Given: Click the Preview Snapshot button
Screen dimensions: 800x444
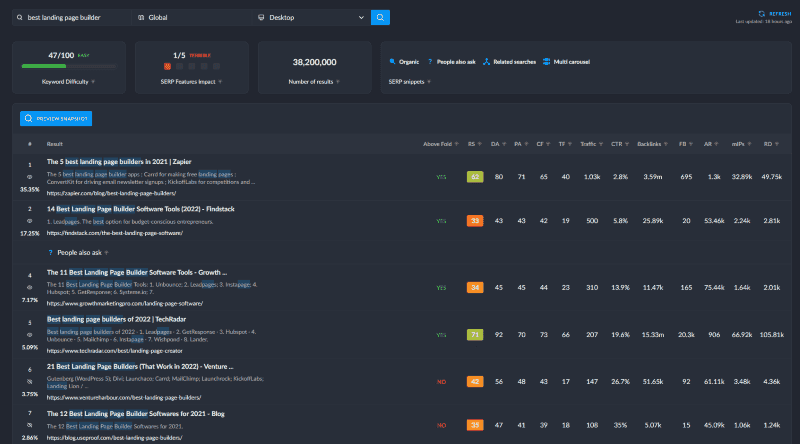Looking at the screenshot, I should pyautogui.click(x=56, y=119).
